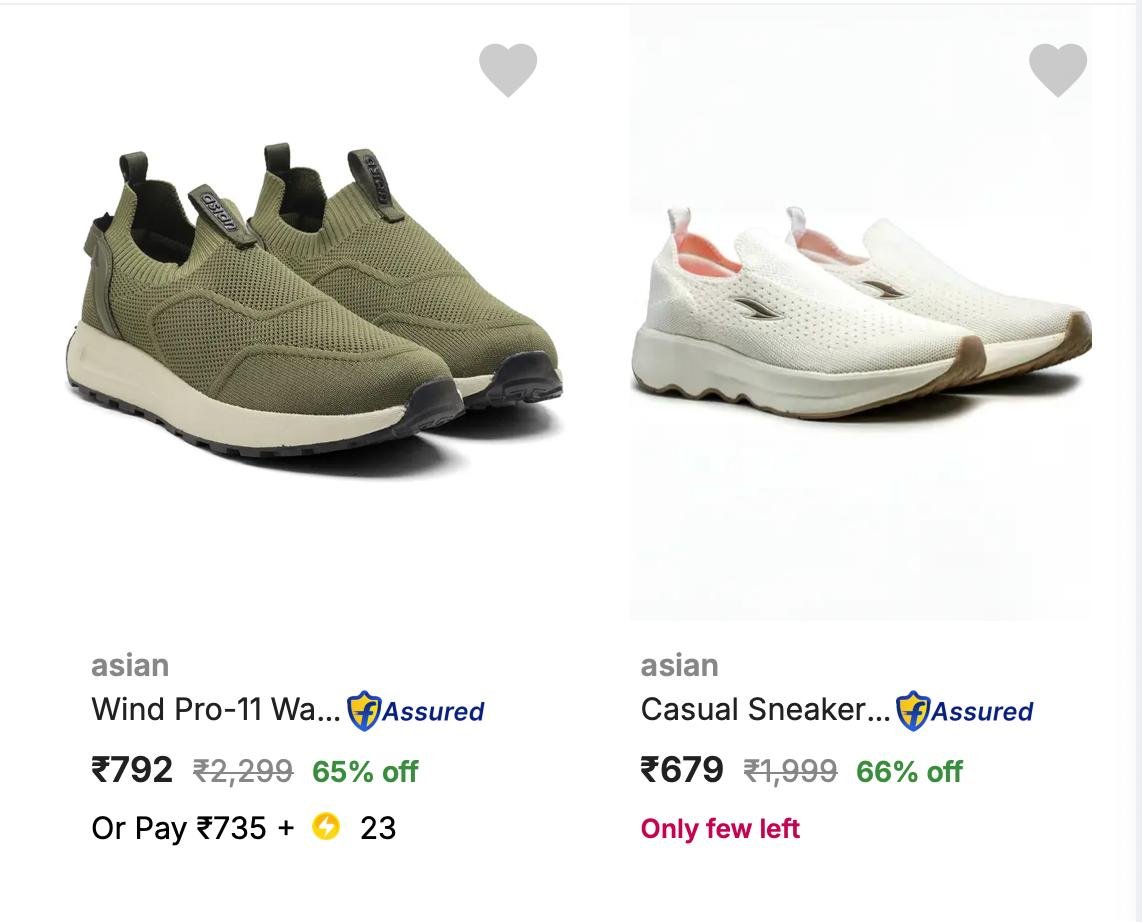Click the Or Pay ₹735 offer text

click(180, 828)
